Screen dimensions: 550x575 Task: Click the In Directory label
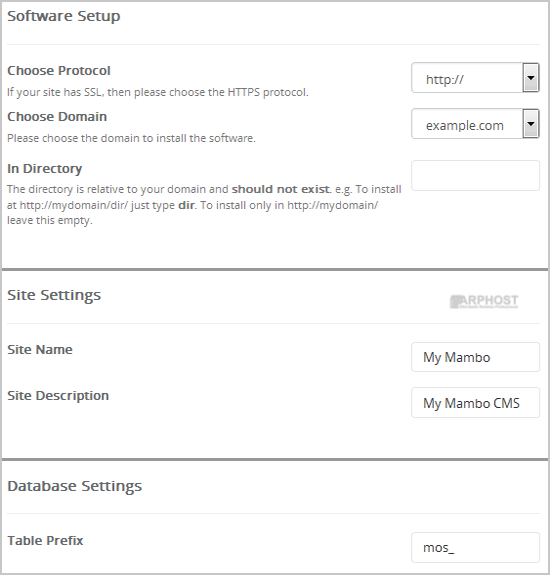click(x=44, y=169)
